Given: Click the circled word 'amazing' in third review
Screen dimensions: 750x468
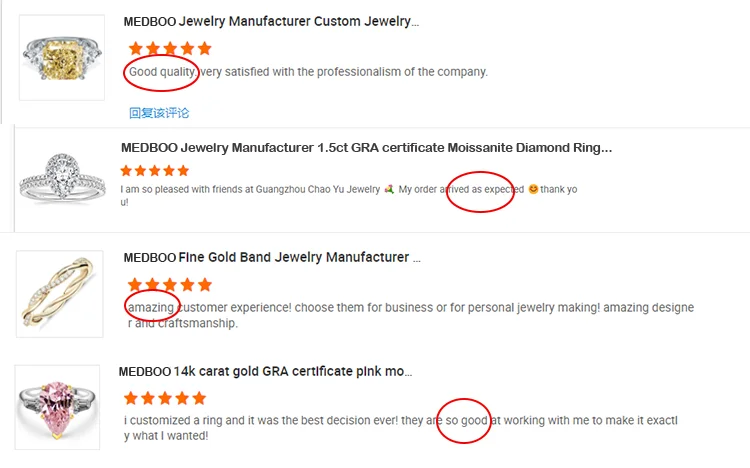Looking at the screenshot, I should [x=151, y=307].
